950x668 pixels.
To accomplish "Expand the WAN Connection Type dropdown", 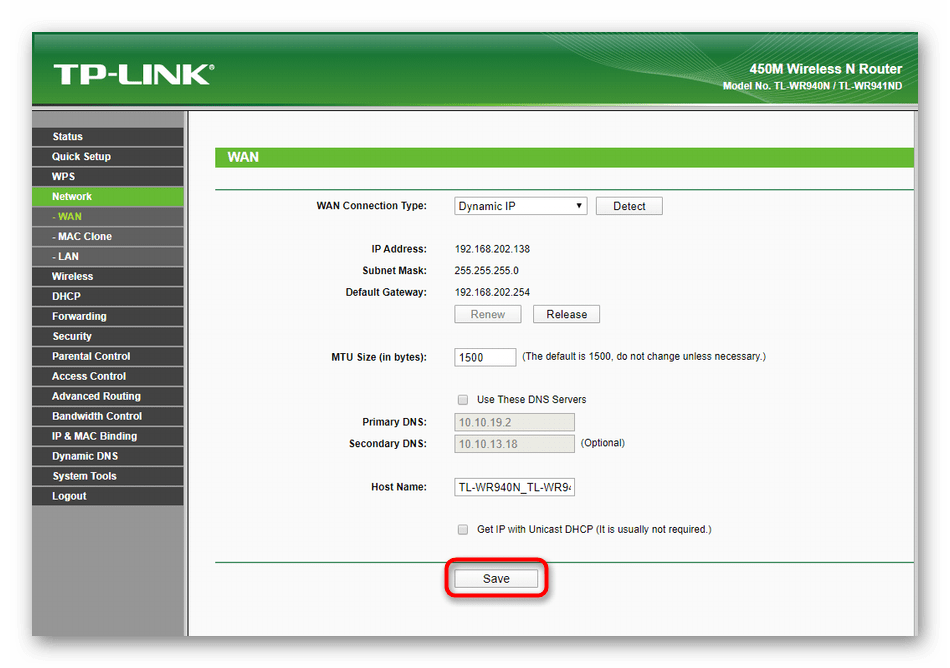I will [520, 206].
